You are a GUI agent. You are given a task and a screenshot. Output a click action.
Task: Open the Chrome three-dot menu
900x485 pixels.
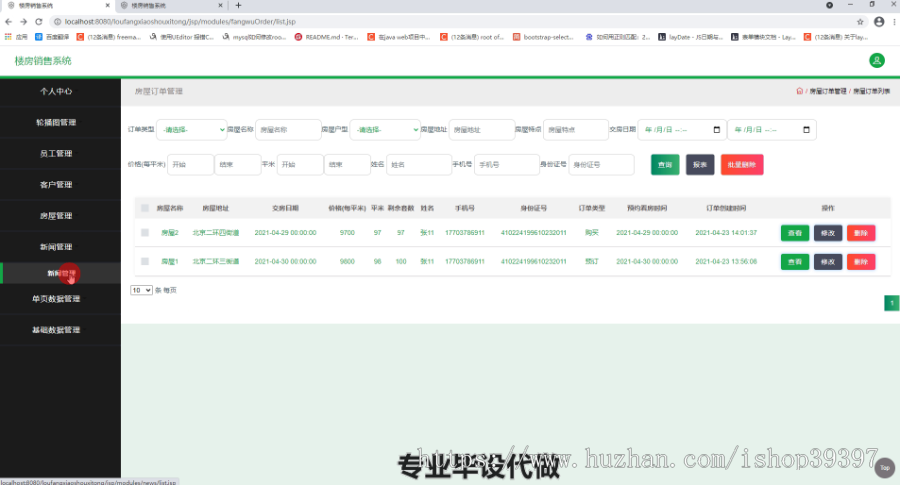click(894, 22)
